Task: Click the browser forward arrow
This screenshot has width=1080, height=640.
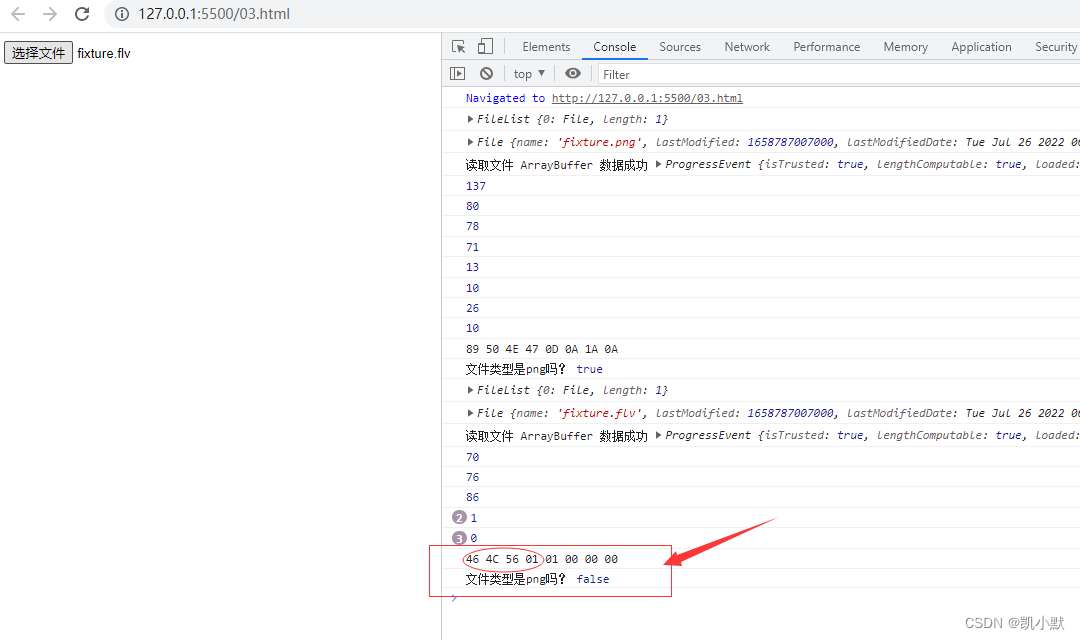Action: 50,15
